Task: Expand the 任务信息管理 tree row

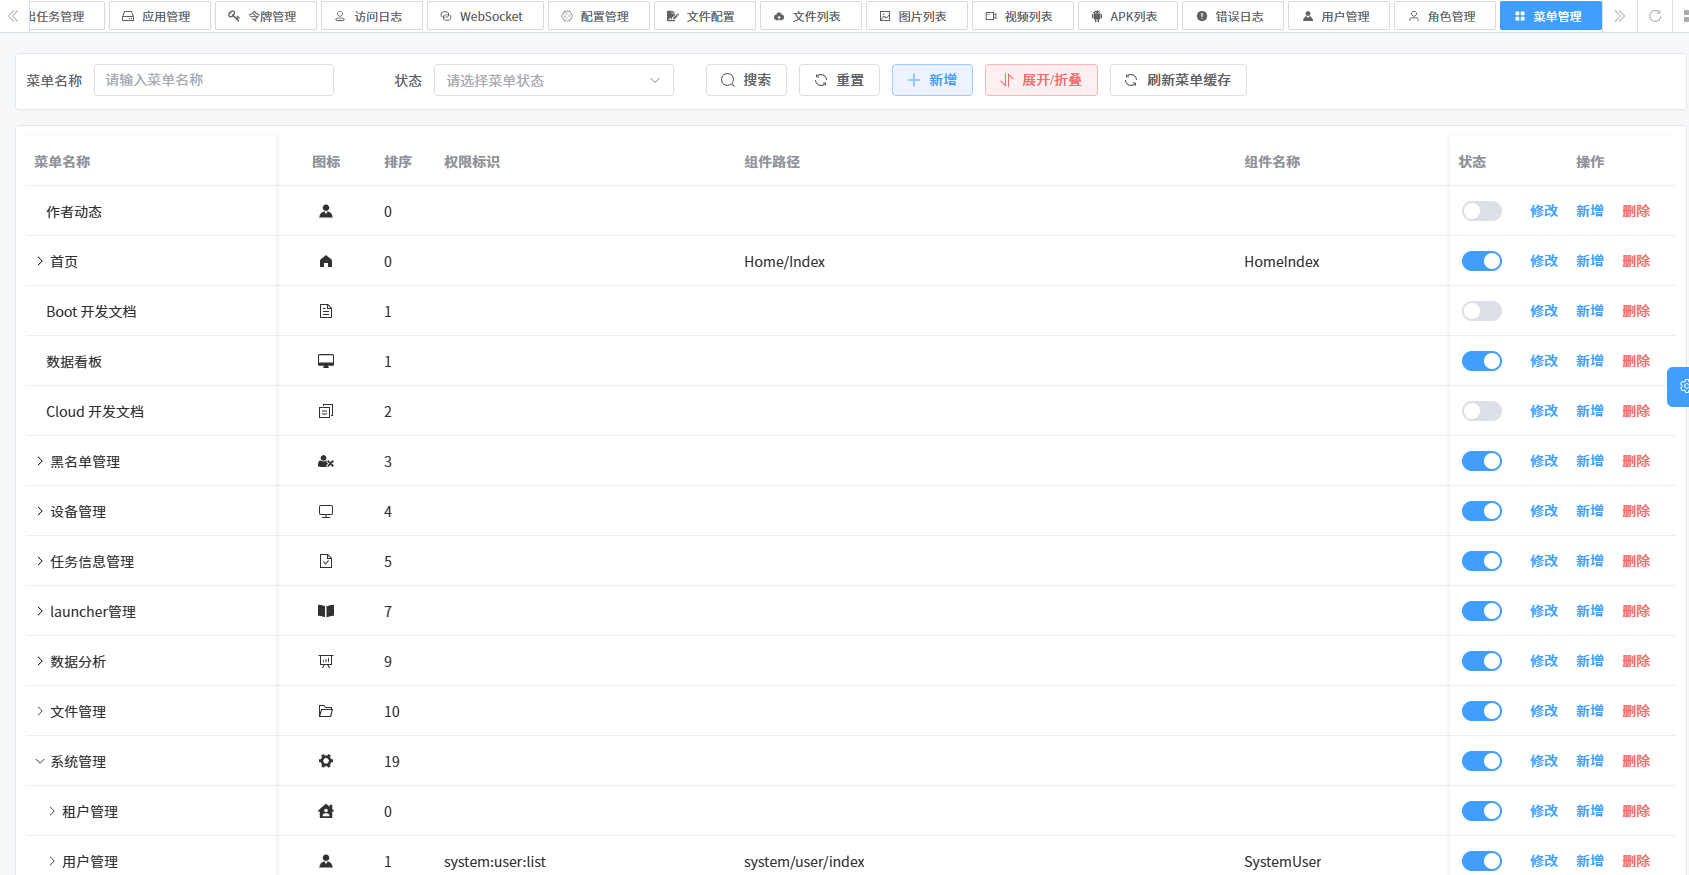Action: pyautogui.click(x=40, y=561)
